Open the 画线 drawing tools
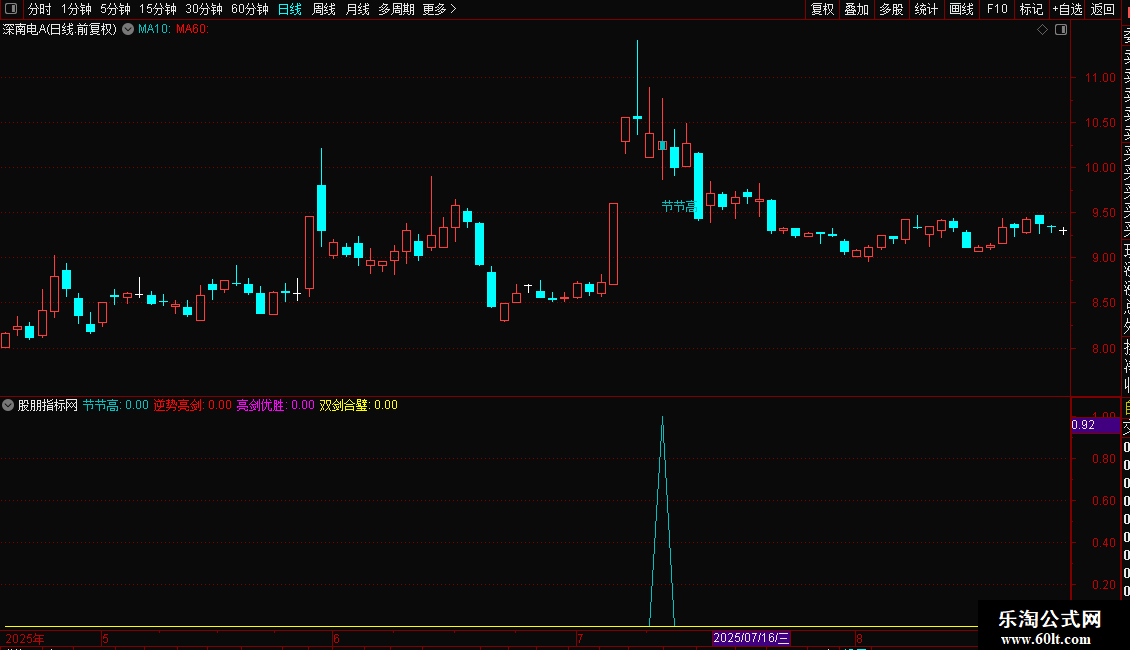Image resolution: width=1130 pixels, height=650 pixels. coord(961,9)
